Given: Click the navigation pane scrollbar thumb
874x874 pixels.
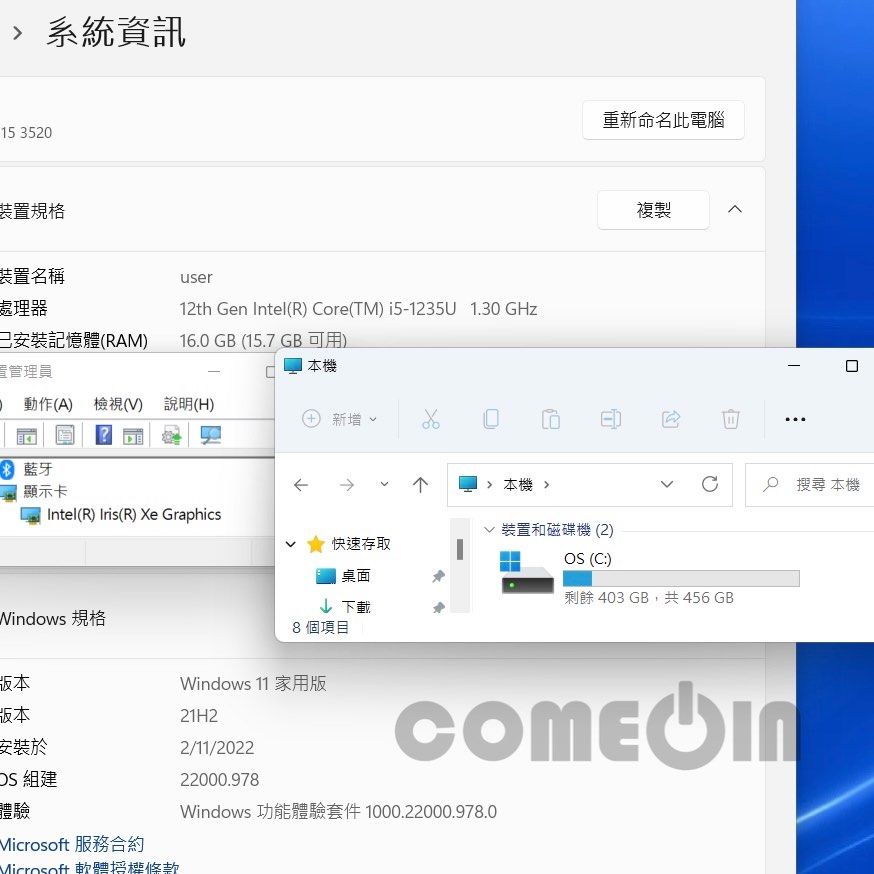Looking at the screenshot, I should coord(460,549).
